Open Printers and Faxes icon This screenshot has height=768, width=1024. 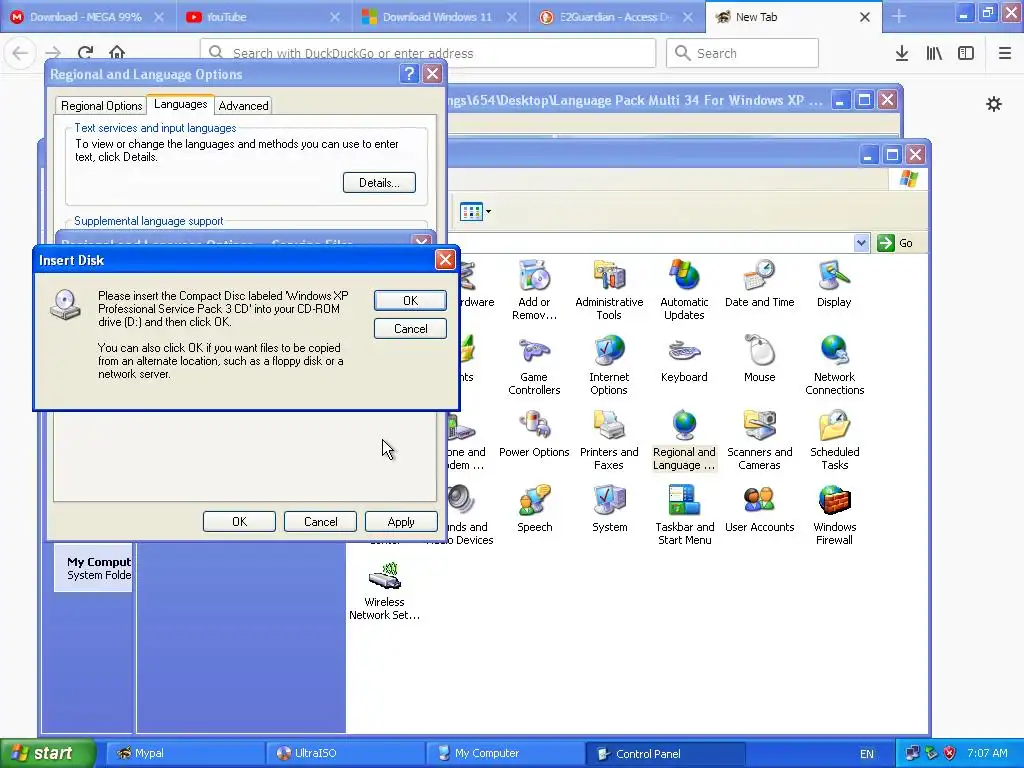[x=609, y=440]
